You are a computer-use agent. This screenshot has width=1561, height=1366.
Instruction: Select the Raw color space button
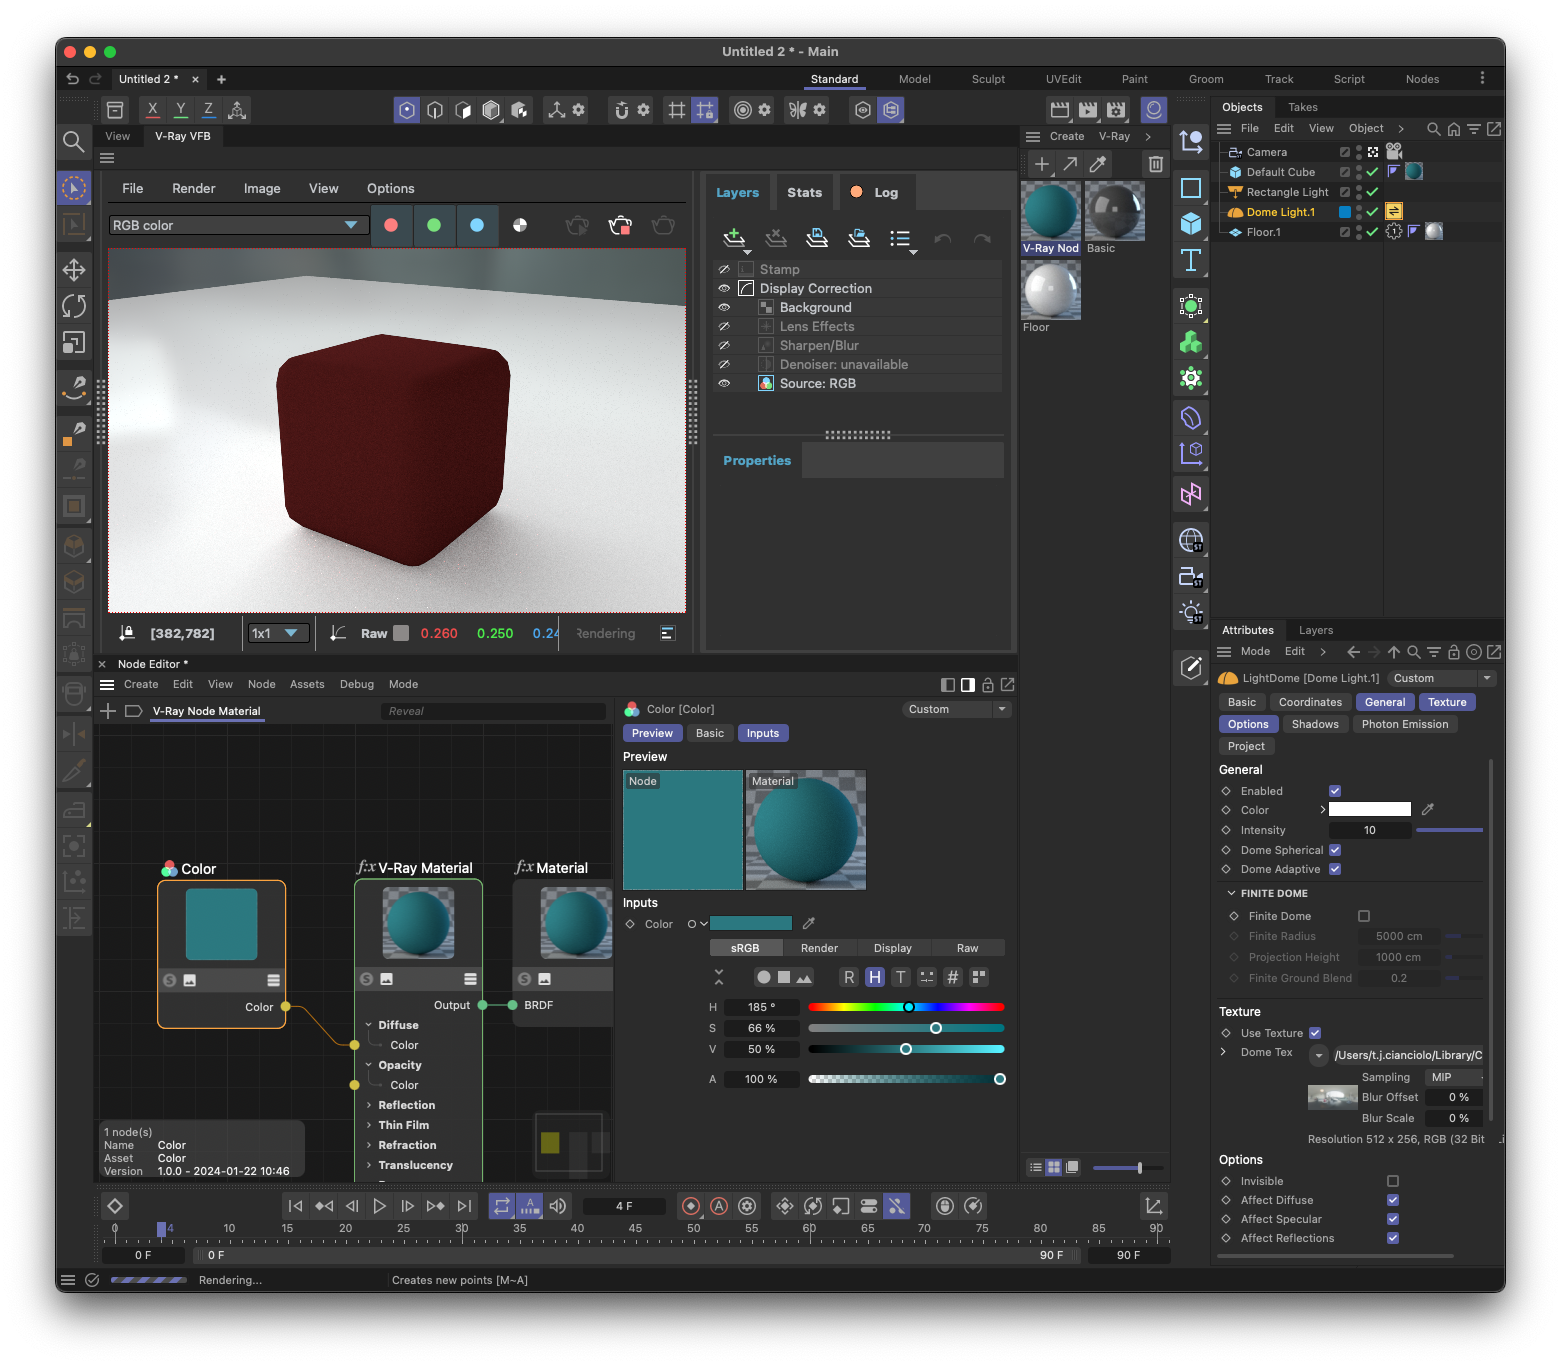(x=967, y=948)
